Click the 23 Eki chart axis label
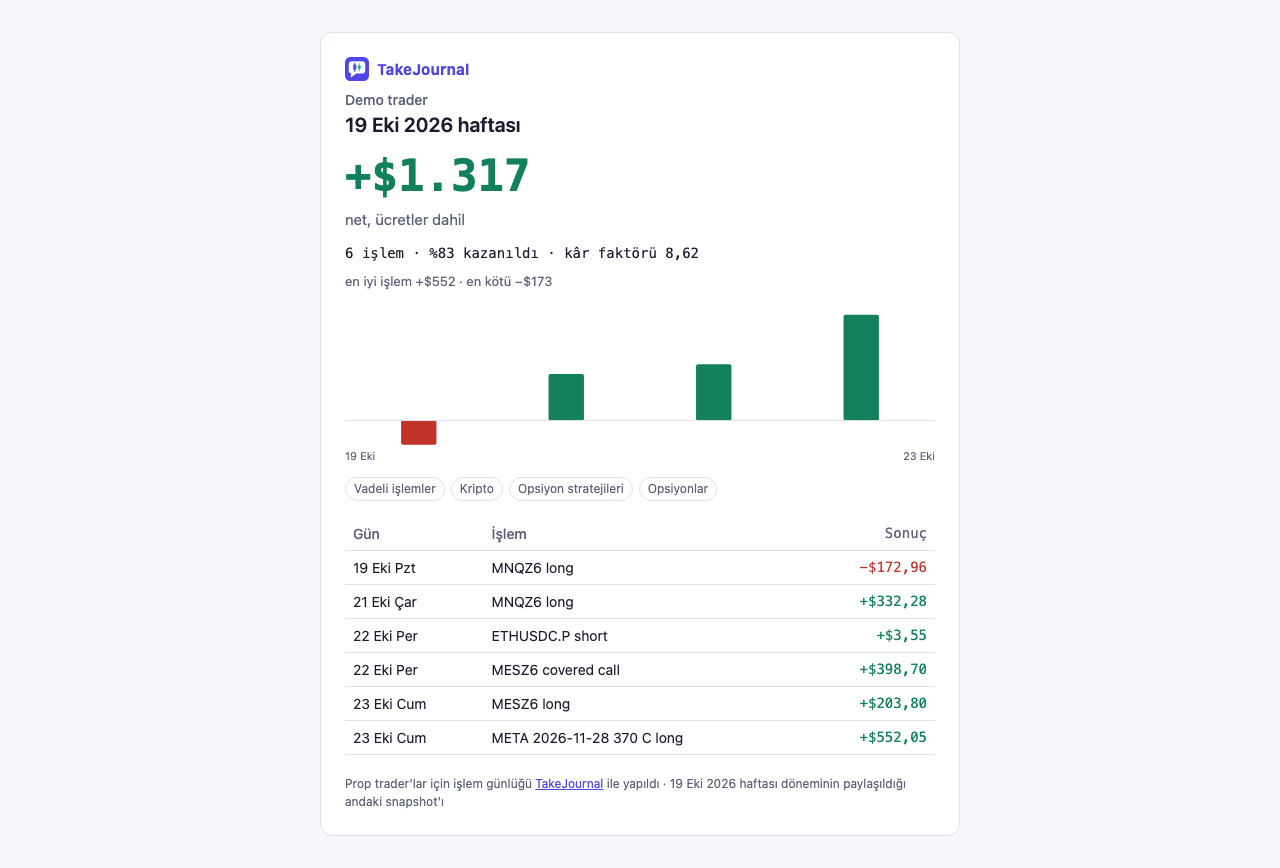The width and height of the screenshot is (1280, 868). pyautogui.click(x=919, y=456)
